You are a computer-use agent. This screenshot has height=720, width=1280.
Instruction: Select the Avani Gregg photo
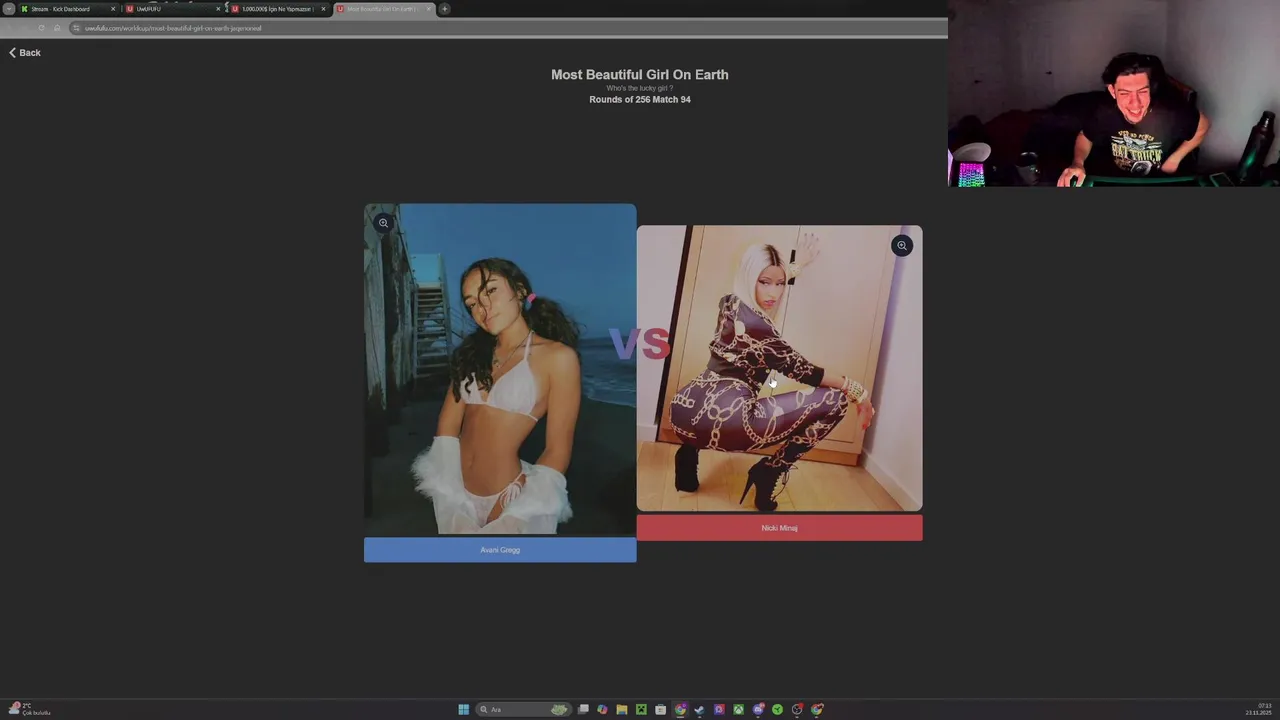(x=500, y=370)
